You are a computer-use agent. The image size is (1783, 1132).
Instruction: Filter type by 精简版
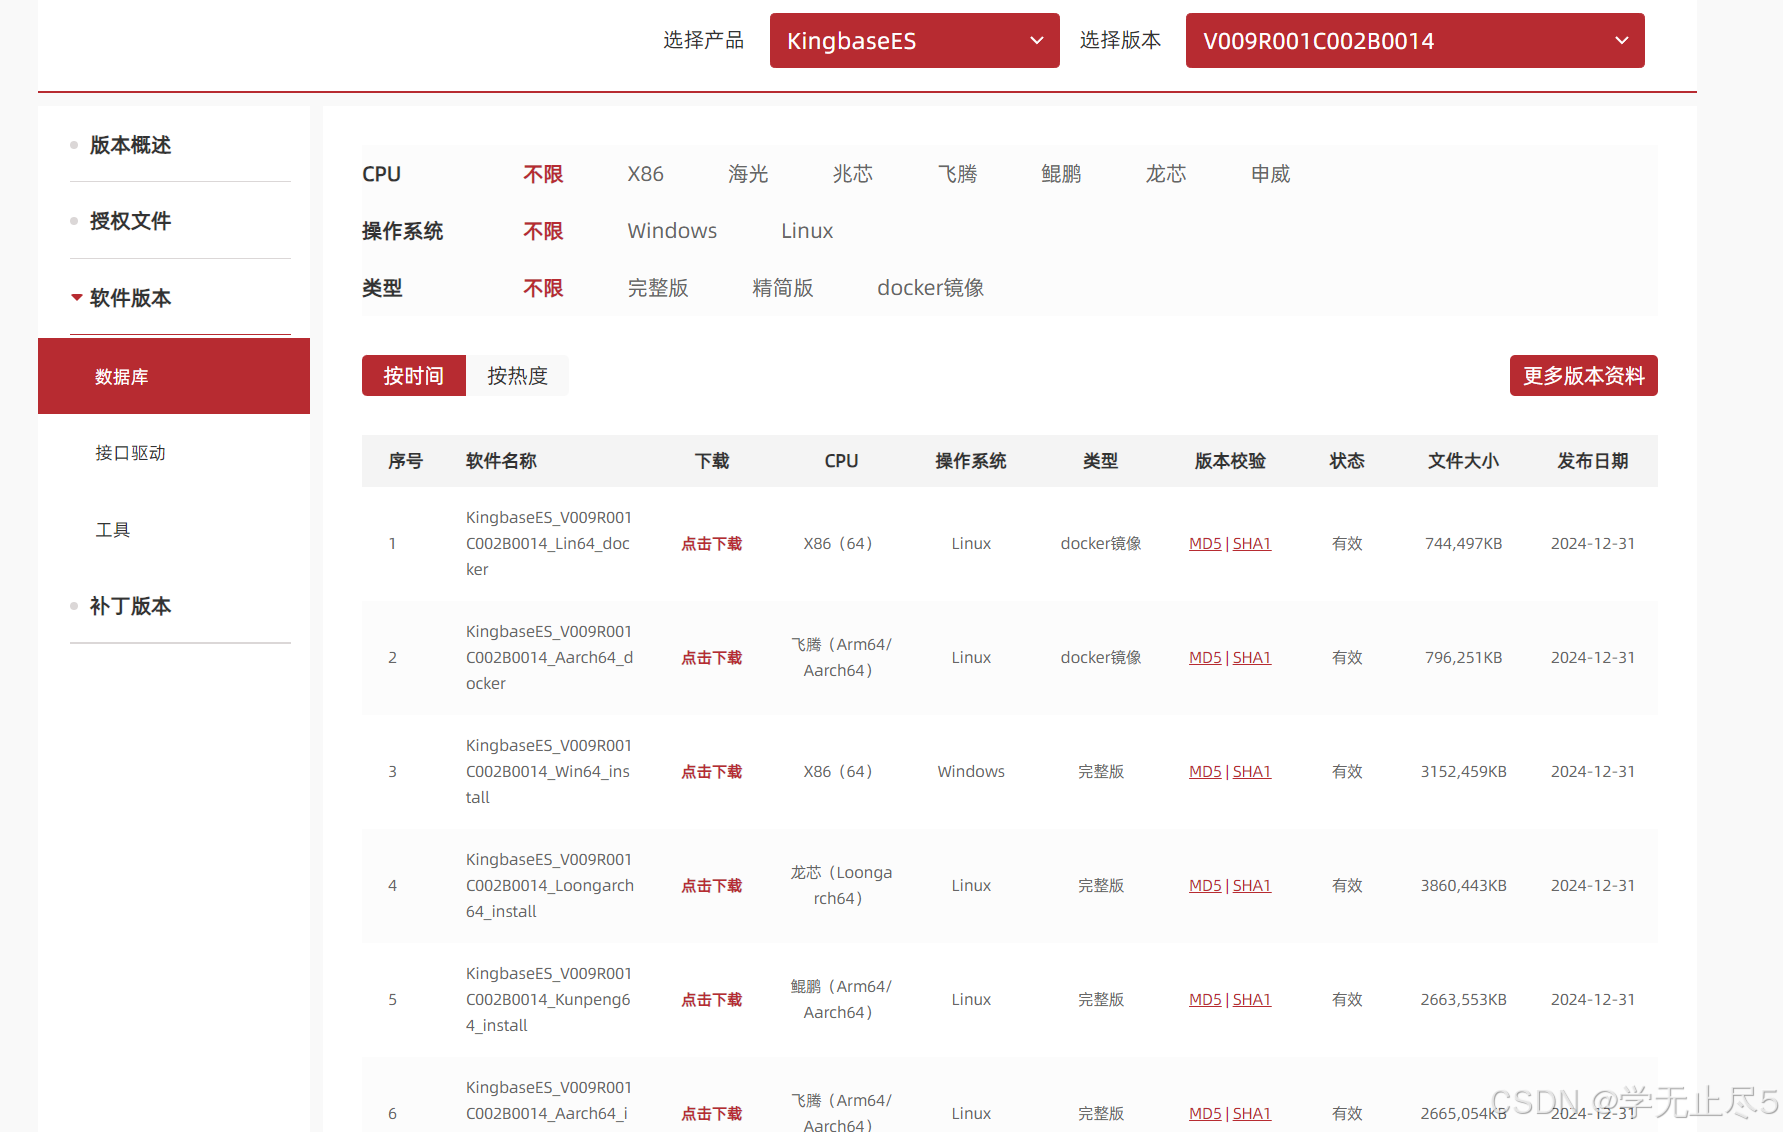(783, 288)
